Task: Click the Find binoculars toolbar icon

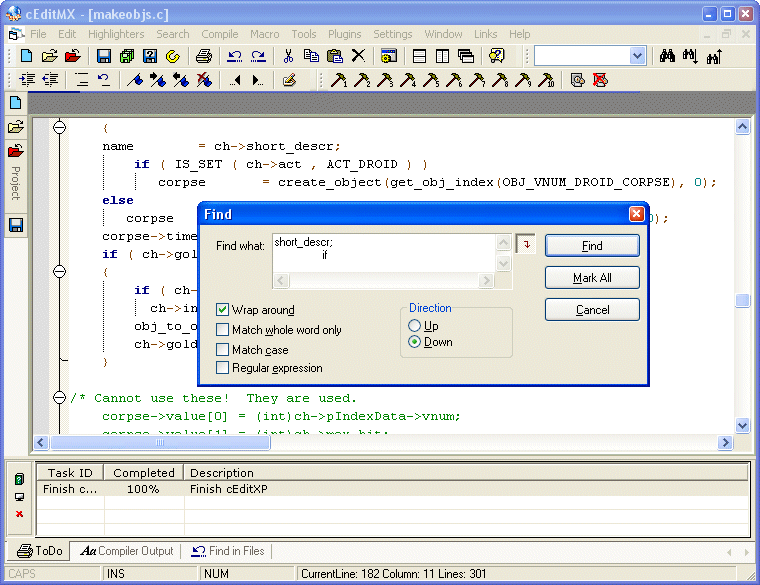Action: point(669,56)
